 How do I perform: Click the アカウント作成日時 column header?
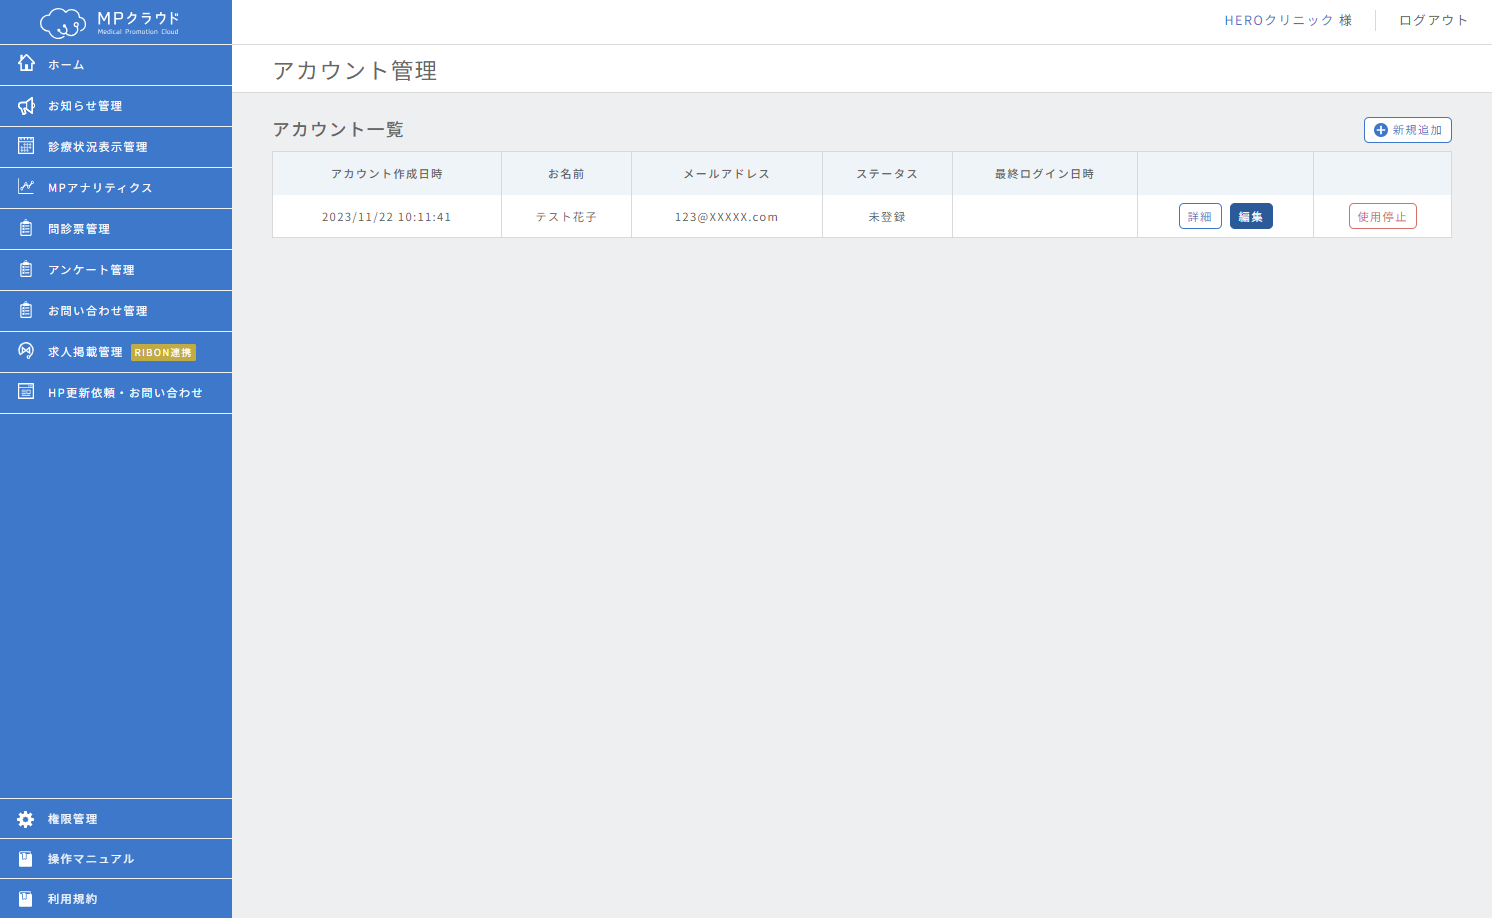click(387, 174)
